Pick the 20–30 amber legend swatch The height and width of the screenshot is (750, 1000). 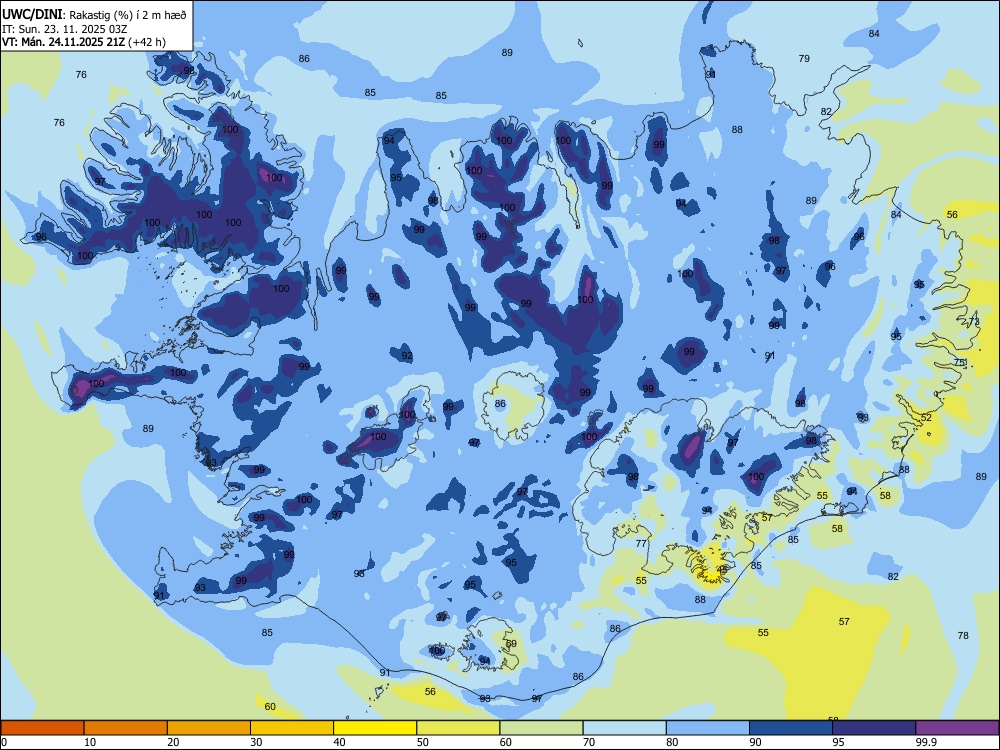(209, 728)
